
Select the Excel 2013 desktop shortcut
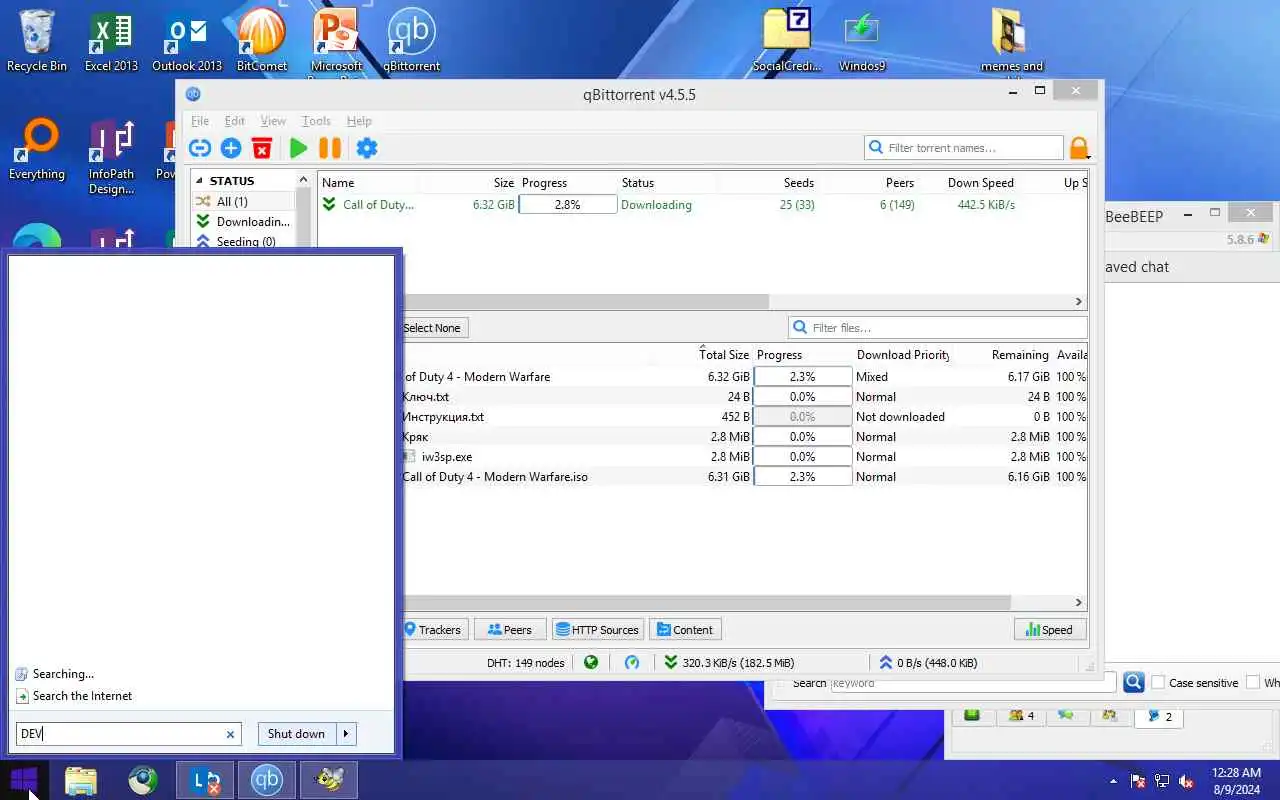pyautogui.click(x=111, y=40)
